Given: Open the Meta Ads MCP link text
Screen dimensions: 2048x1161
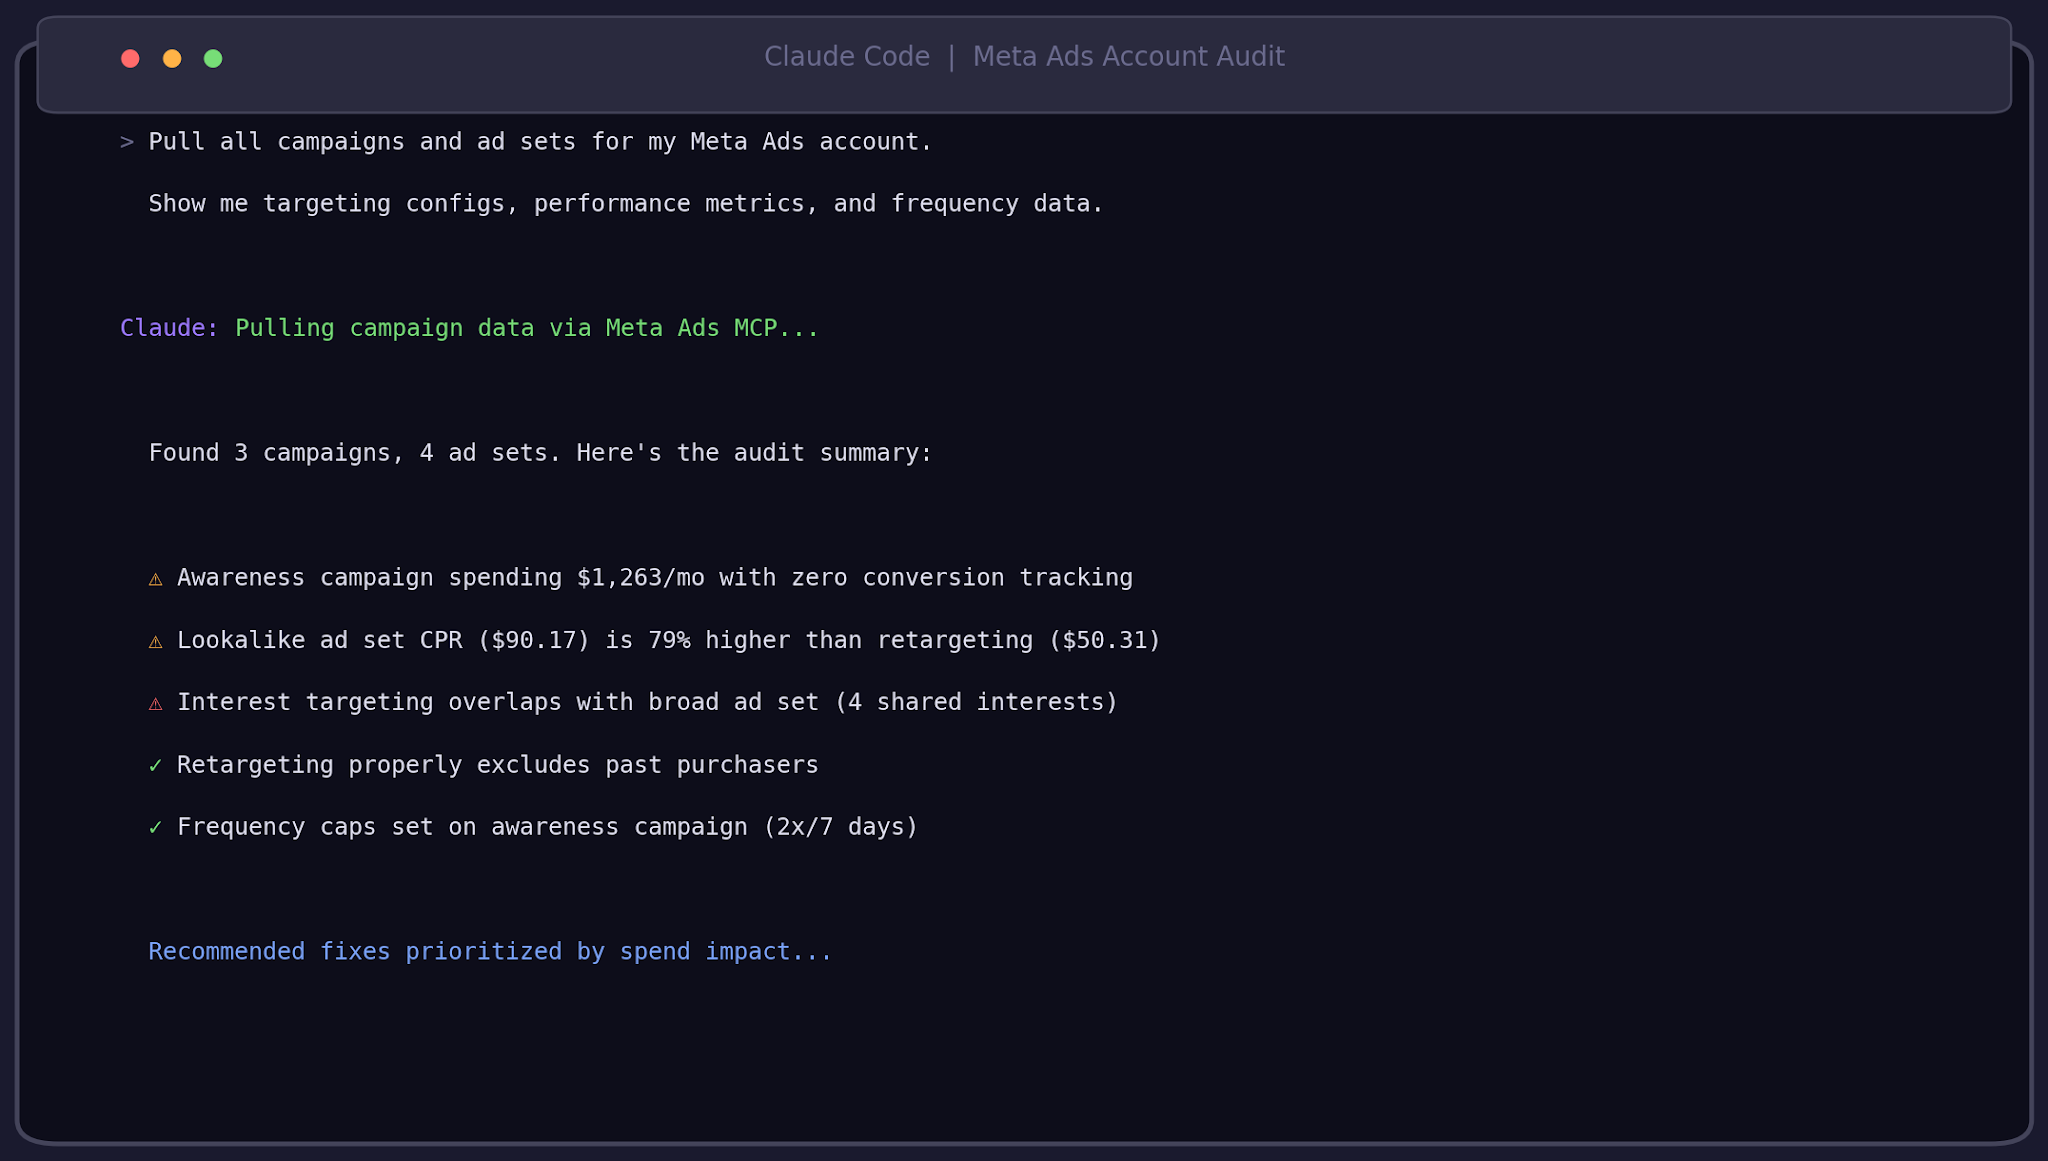Looking at the screenshot, I should coord(694,327).
